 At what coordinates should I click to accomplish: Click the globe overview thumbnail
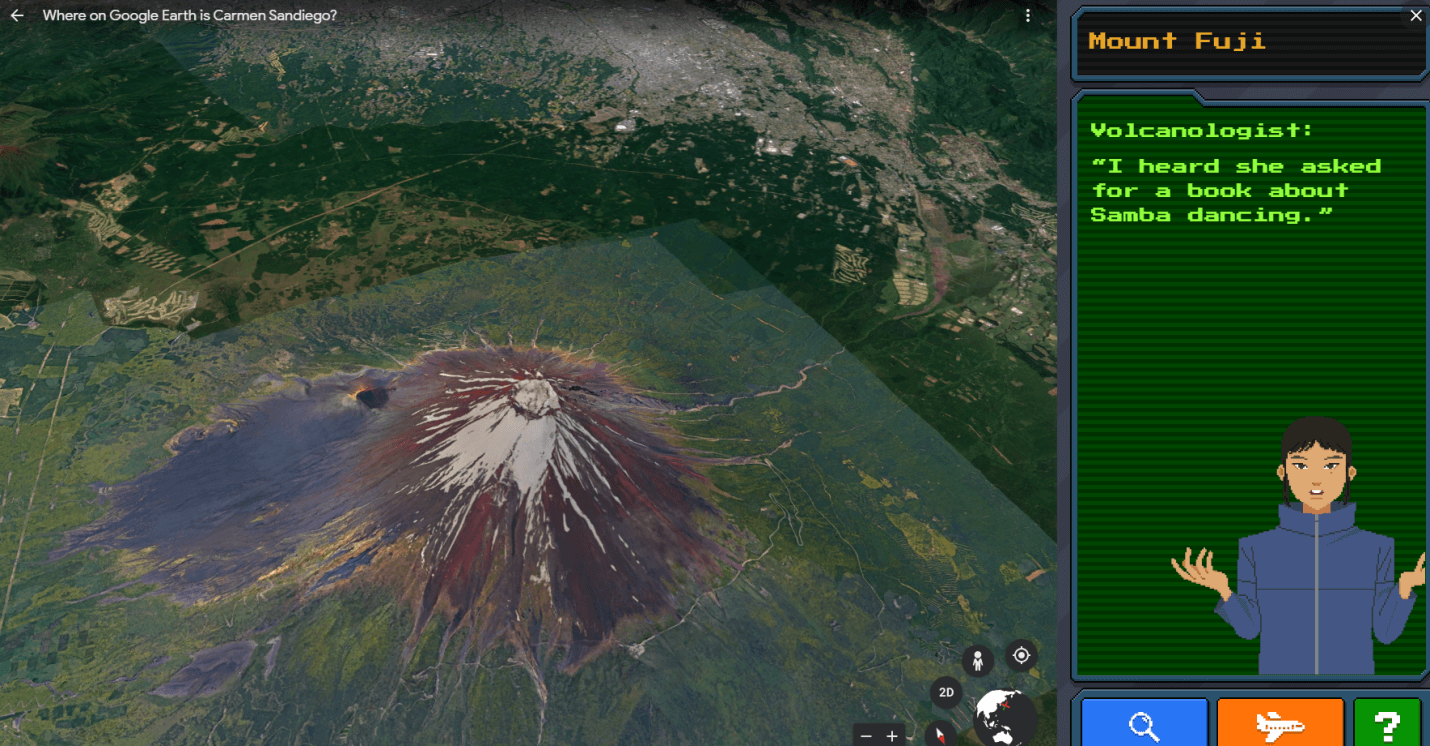(1005, 718)
